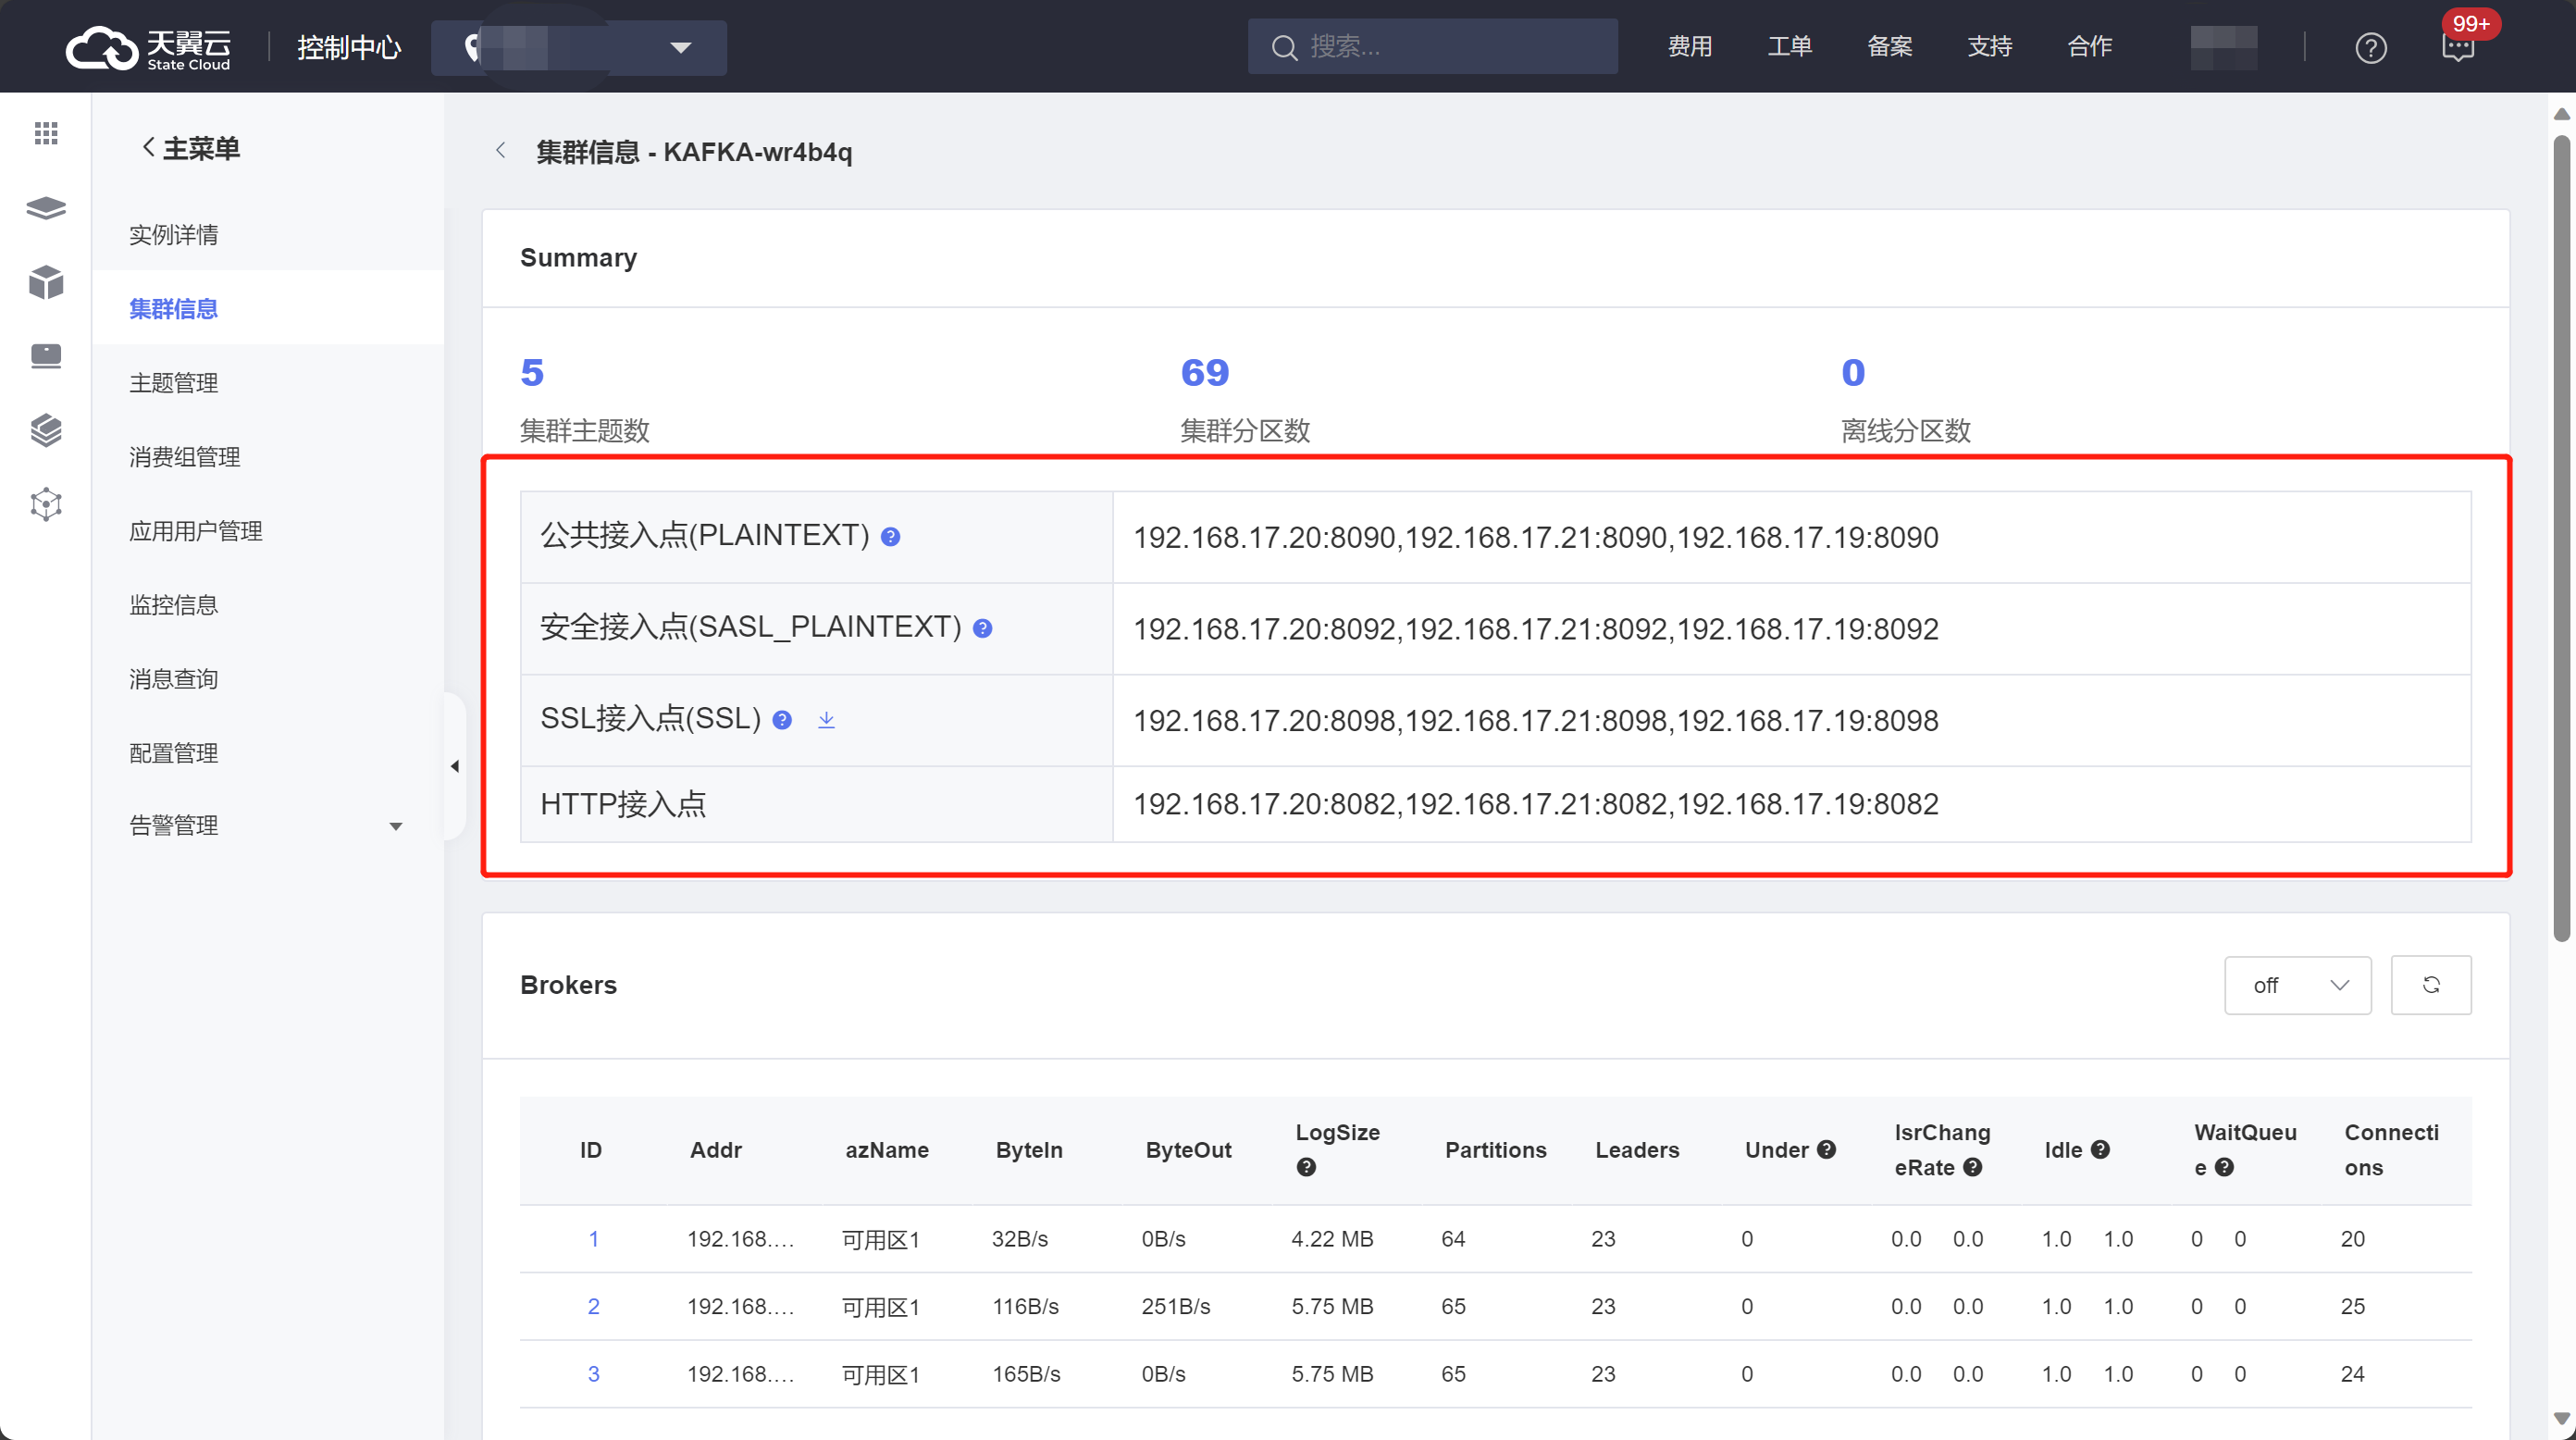Click IsrChangeRate column help icon
2576x1440 pixels.
coord(1972,1167)
